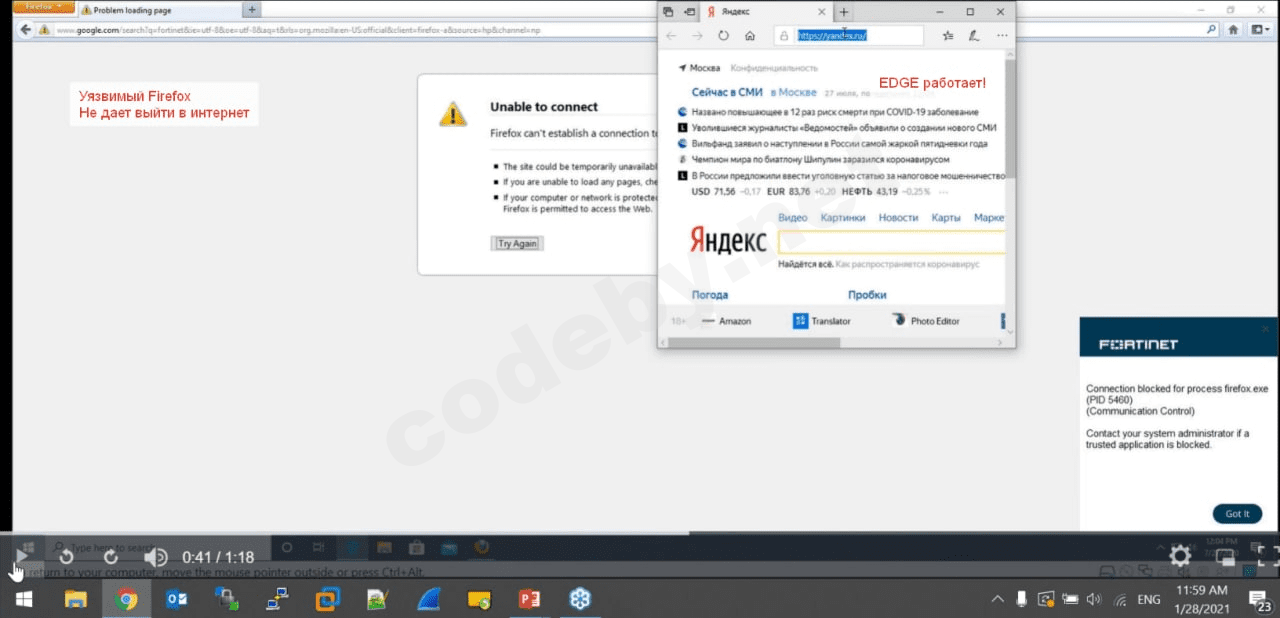
Task: Open Edge favorites star-list icon
Action: pyautogui.click(x=948, y=35)
